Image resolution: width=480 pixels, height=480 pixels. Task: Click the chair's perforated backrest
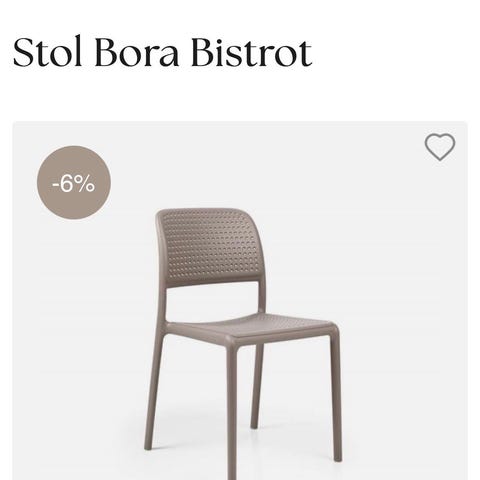point(210,247)
